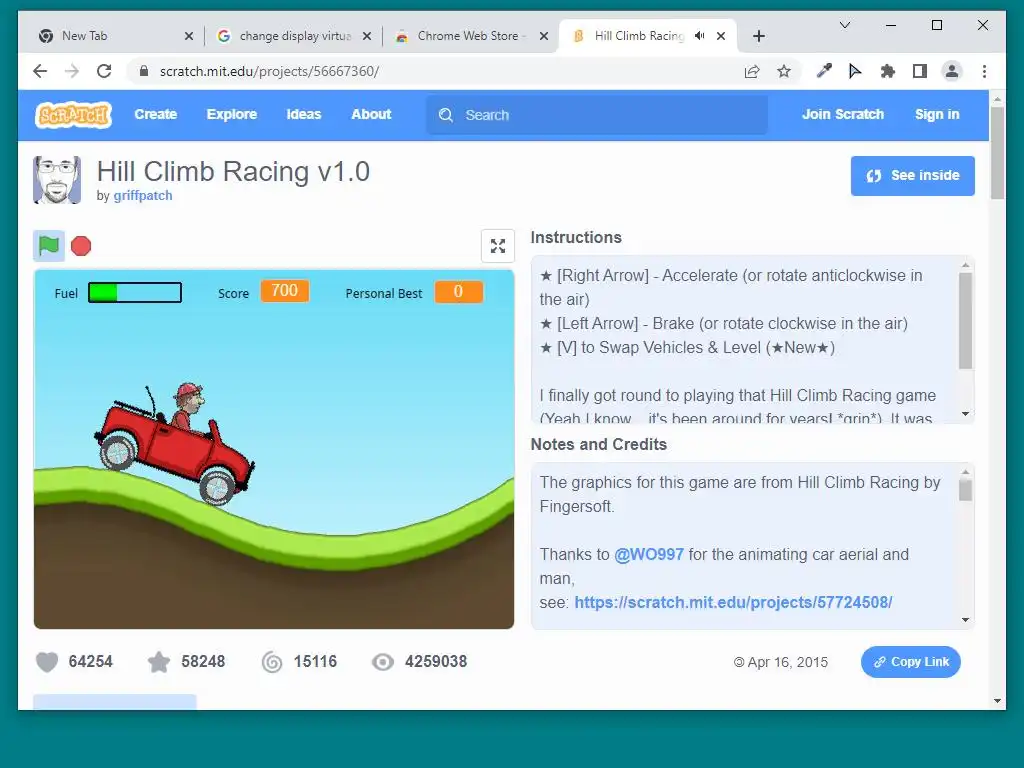Click the 58248 favorites count

[203, 662]
